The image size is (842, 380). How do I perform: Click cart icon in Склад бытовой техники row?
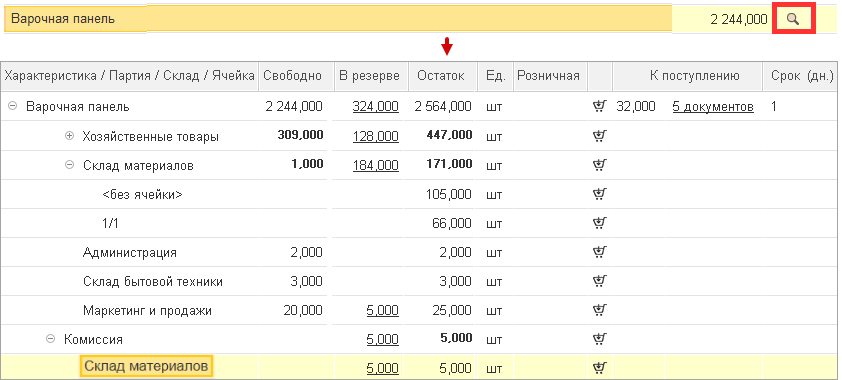(x=599, y=281)
